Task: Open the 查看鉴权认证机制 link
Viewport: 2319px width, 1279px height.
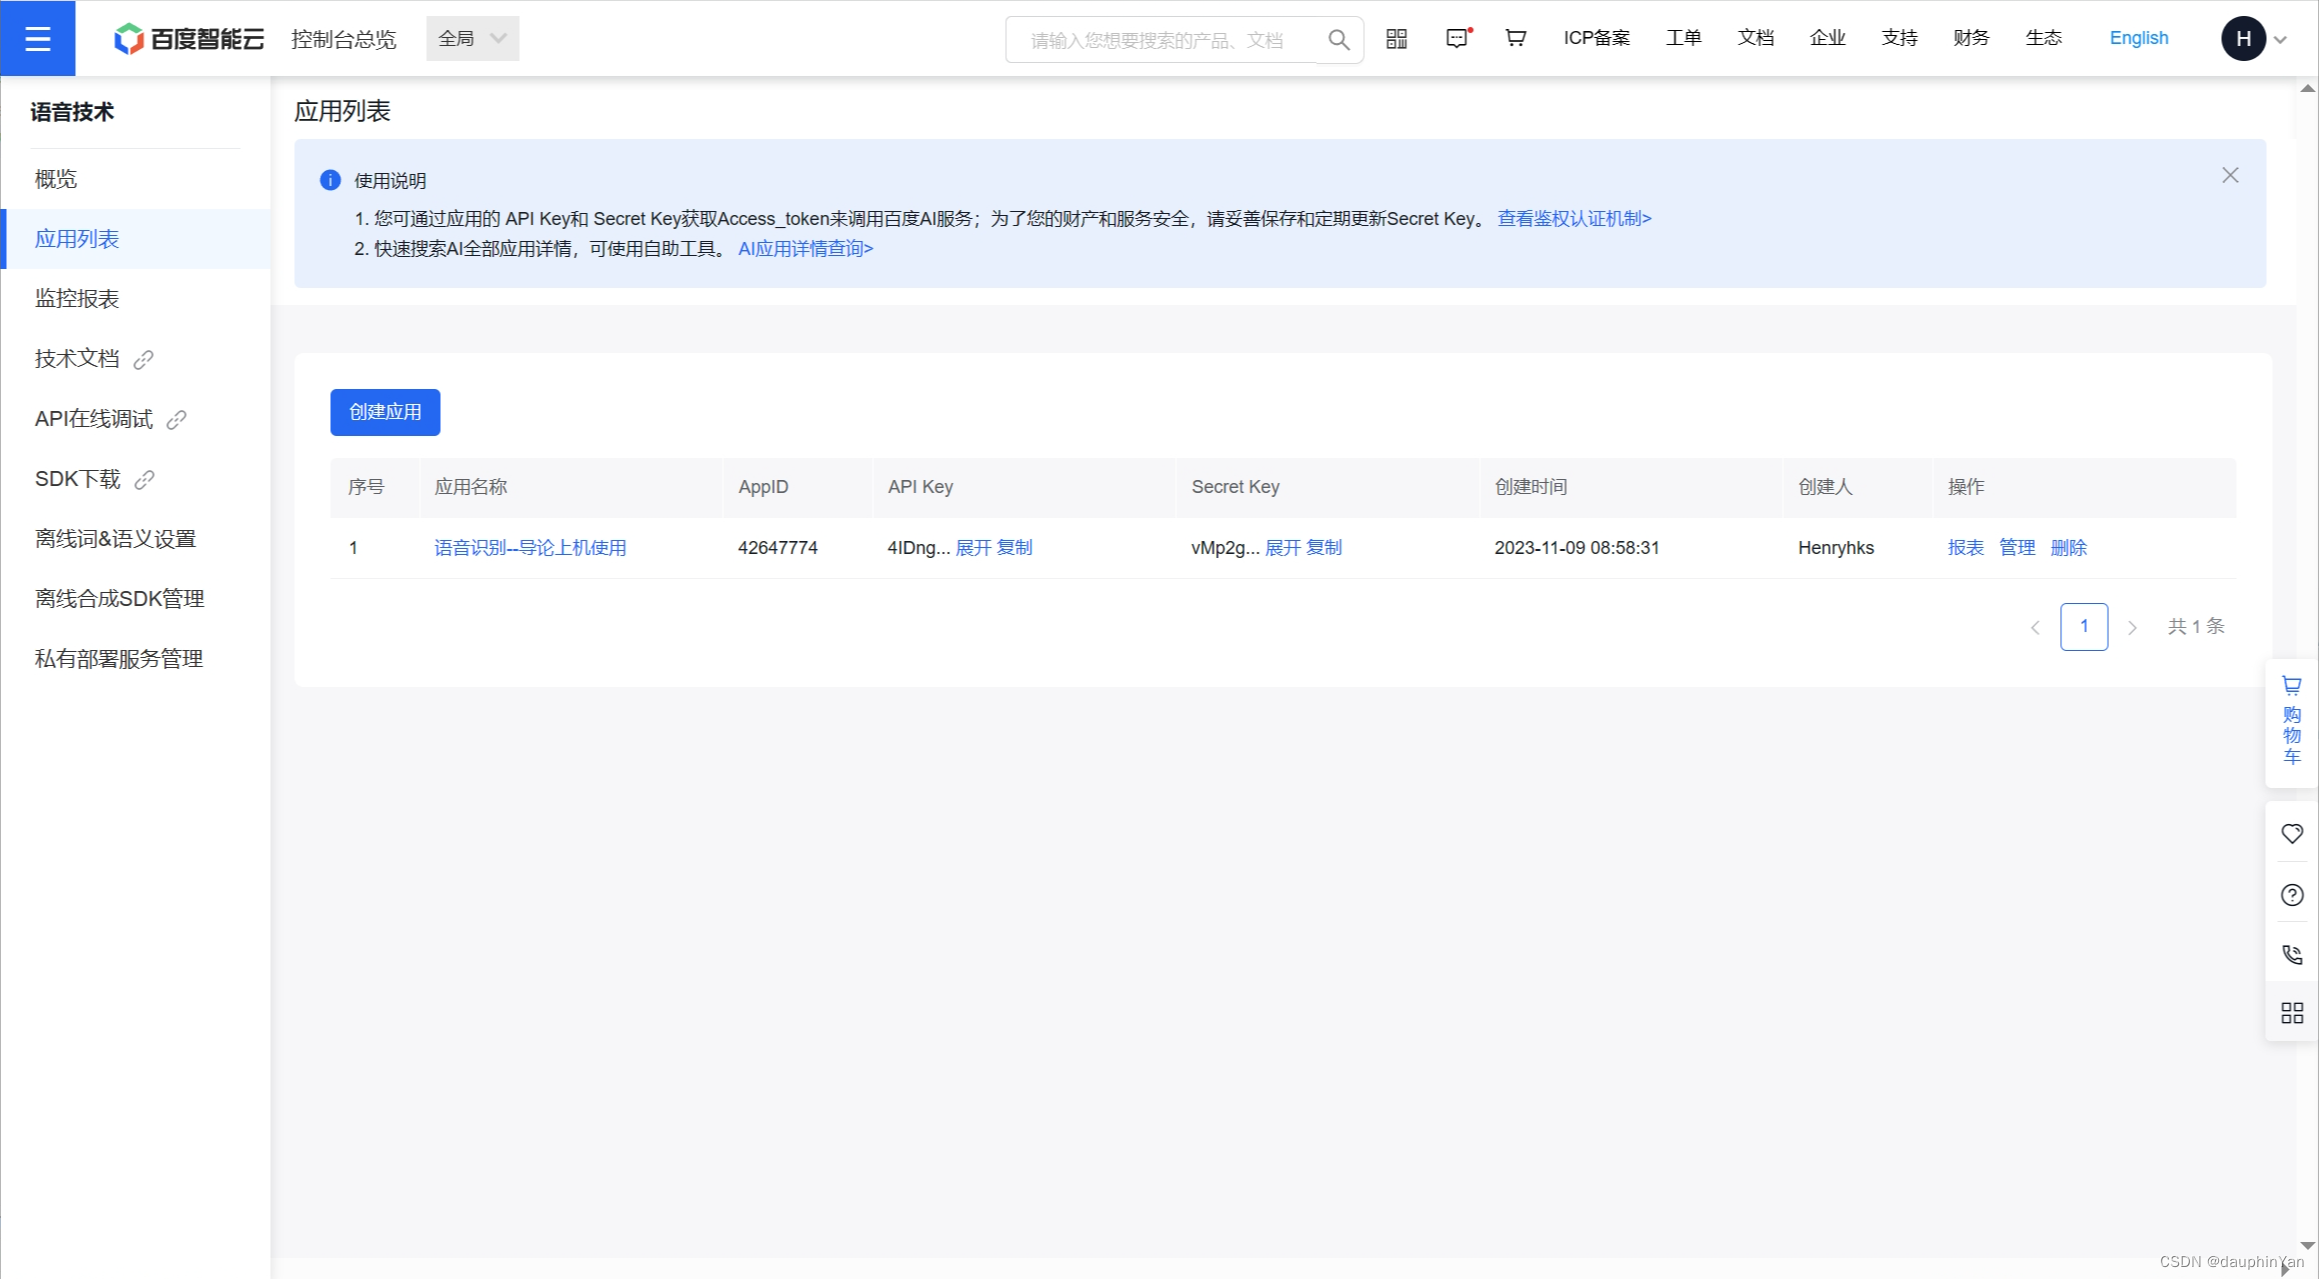Action: [x=1574, y=218]
